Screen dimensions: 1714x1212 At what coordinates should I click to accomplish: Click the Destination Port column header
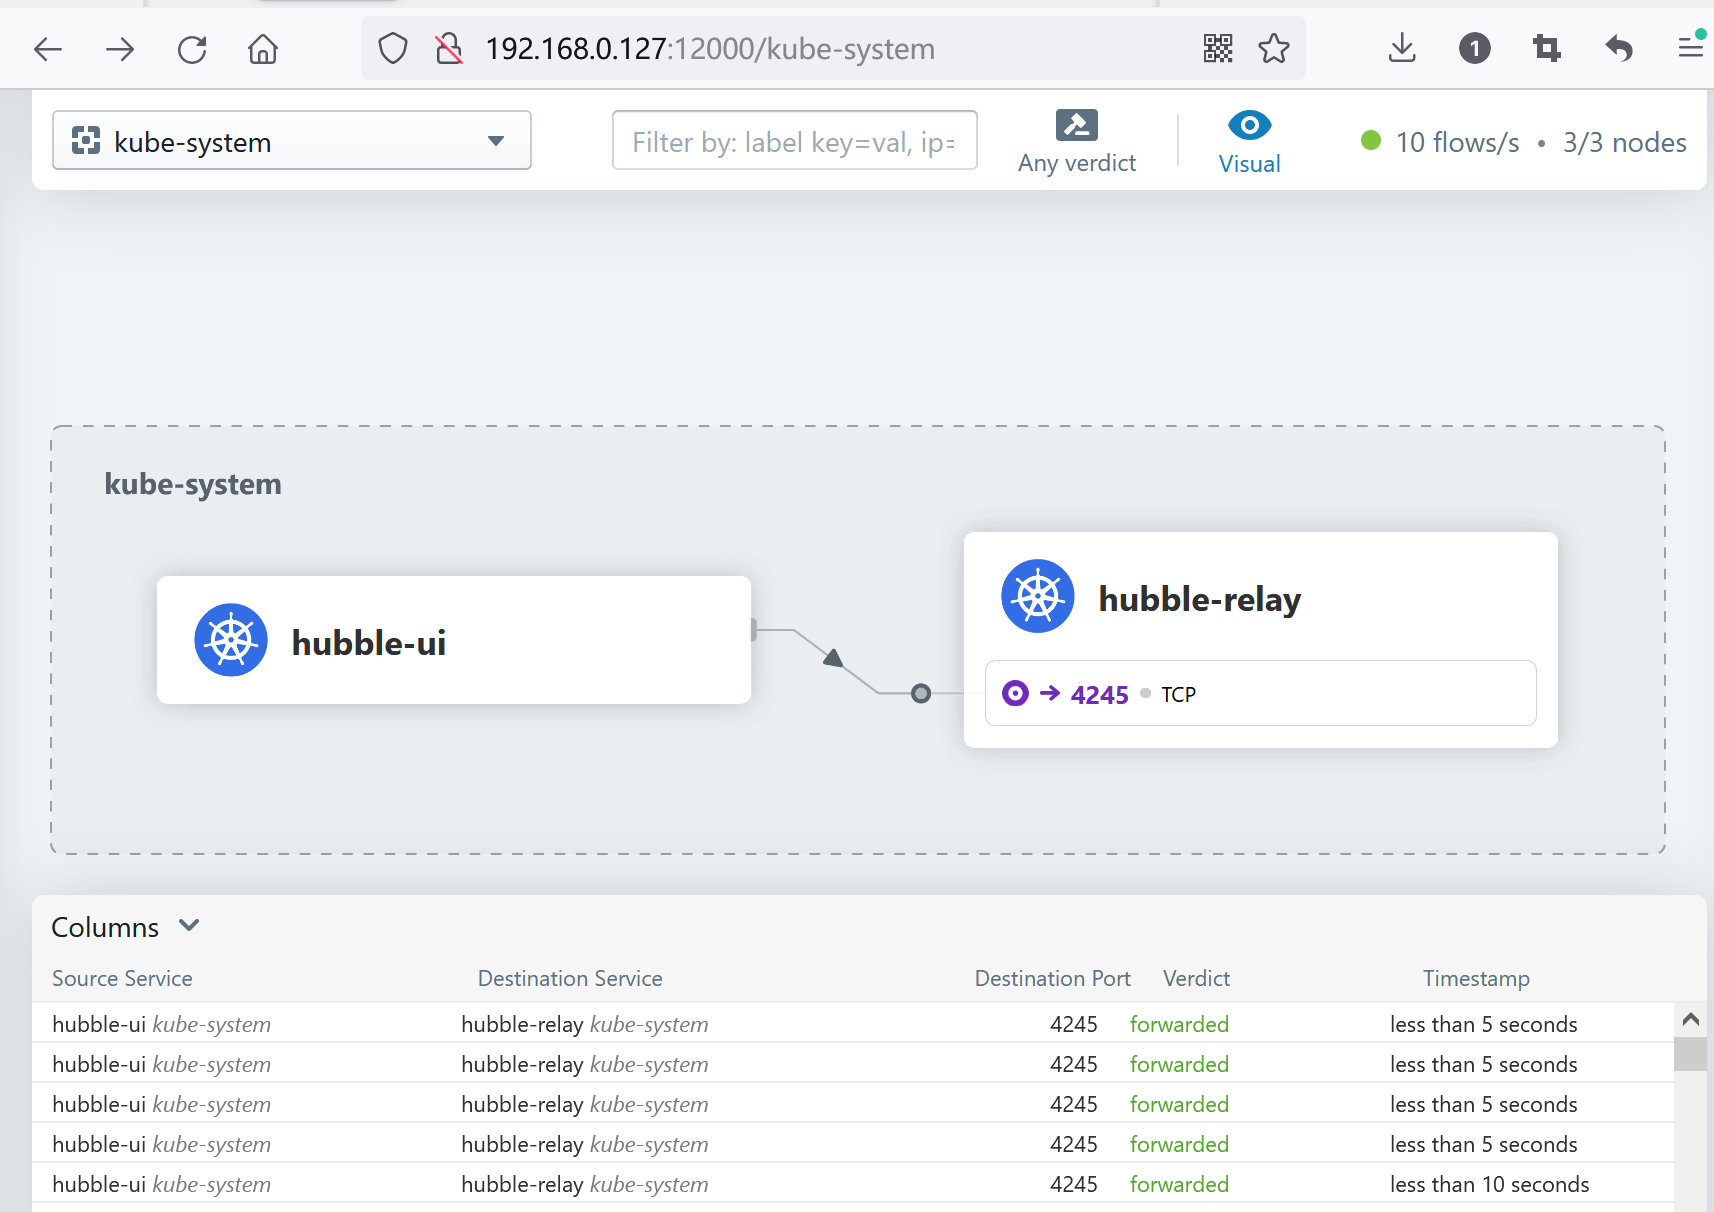click(x=1053, y=978)
